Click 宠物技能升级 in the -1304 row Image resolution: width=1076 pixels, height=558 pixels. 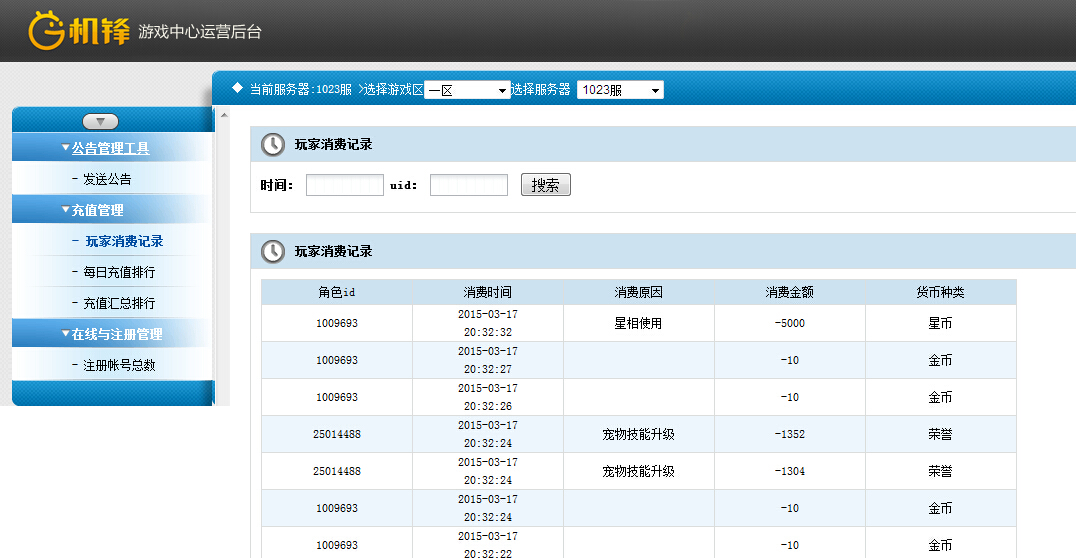click(x=638, y=472)
